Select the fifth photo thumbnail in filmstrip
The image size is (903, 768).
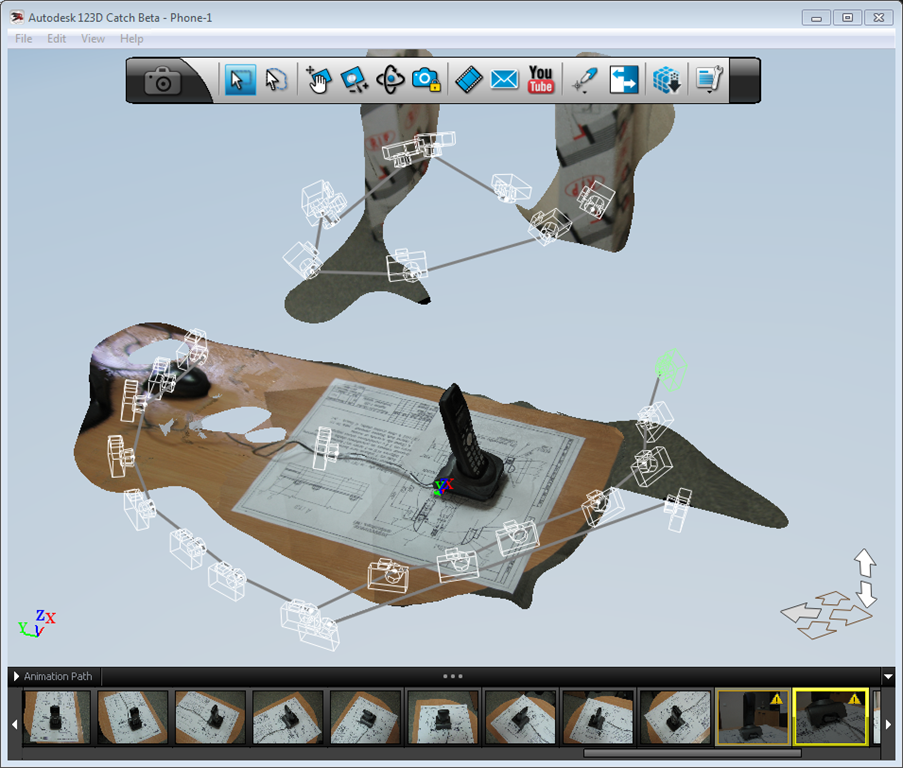pos(365,717)
